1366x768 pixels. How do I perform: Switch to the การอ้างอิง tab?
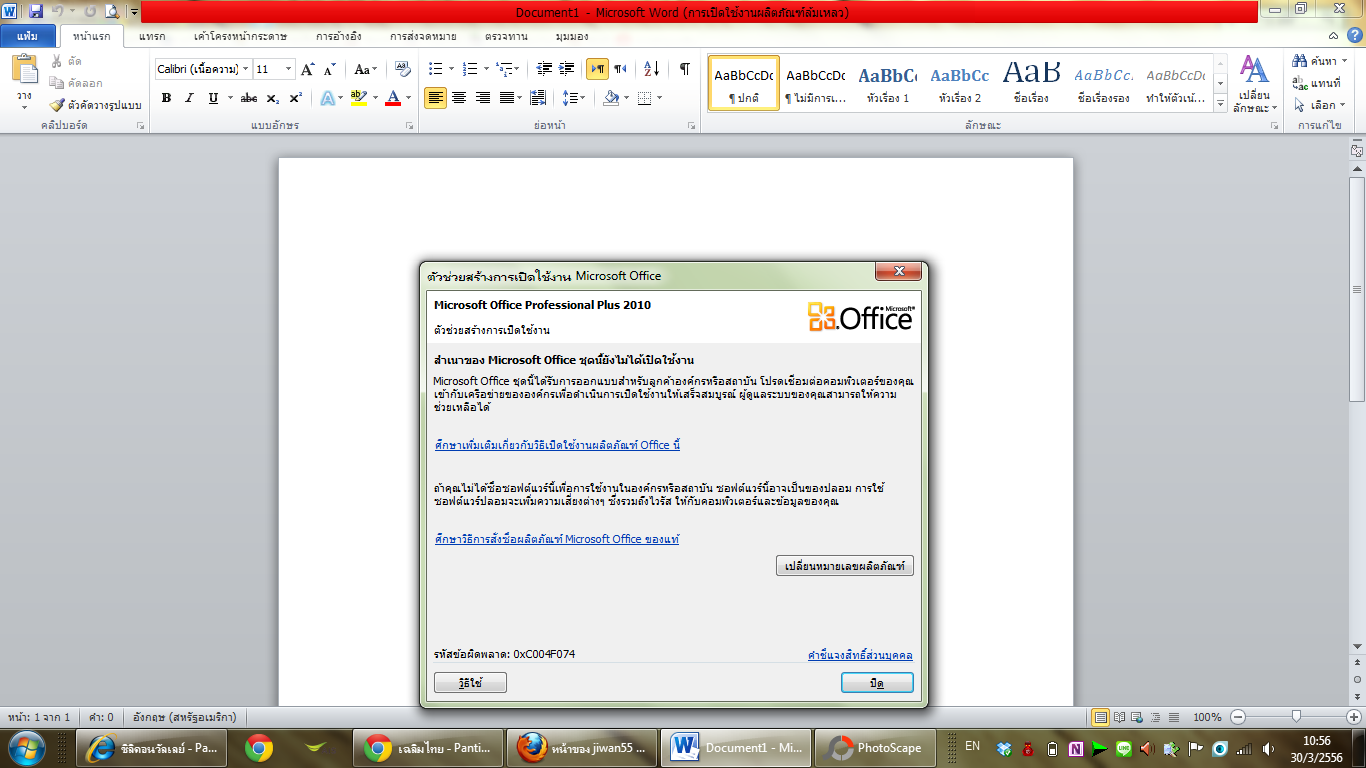coord(338,36)
